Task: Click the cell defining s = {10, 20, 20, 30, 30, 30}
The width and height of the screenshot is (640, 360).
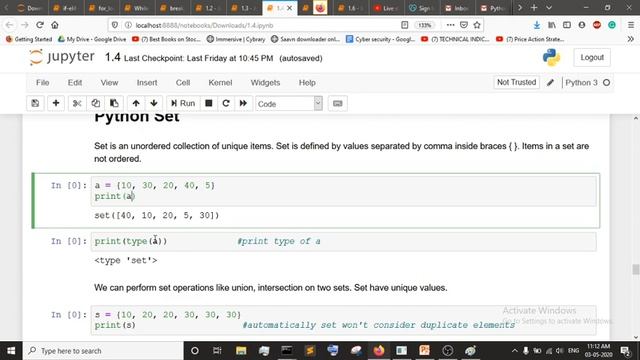Action: (343, 320)
